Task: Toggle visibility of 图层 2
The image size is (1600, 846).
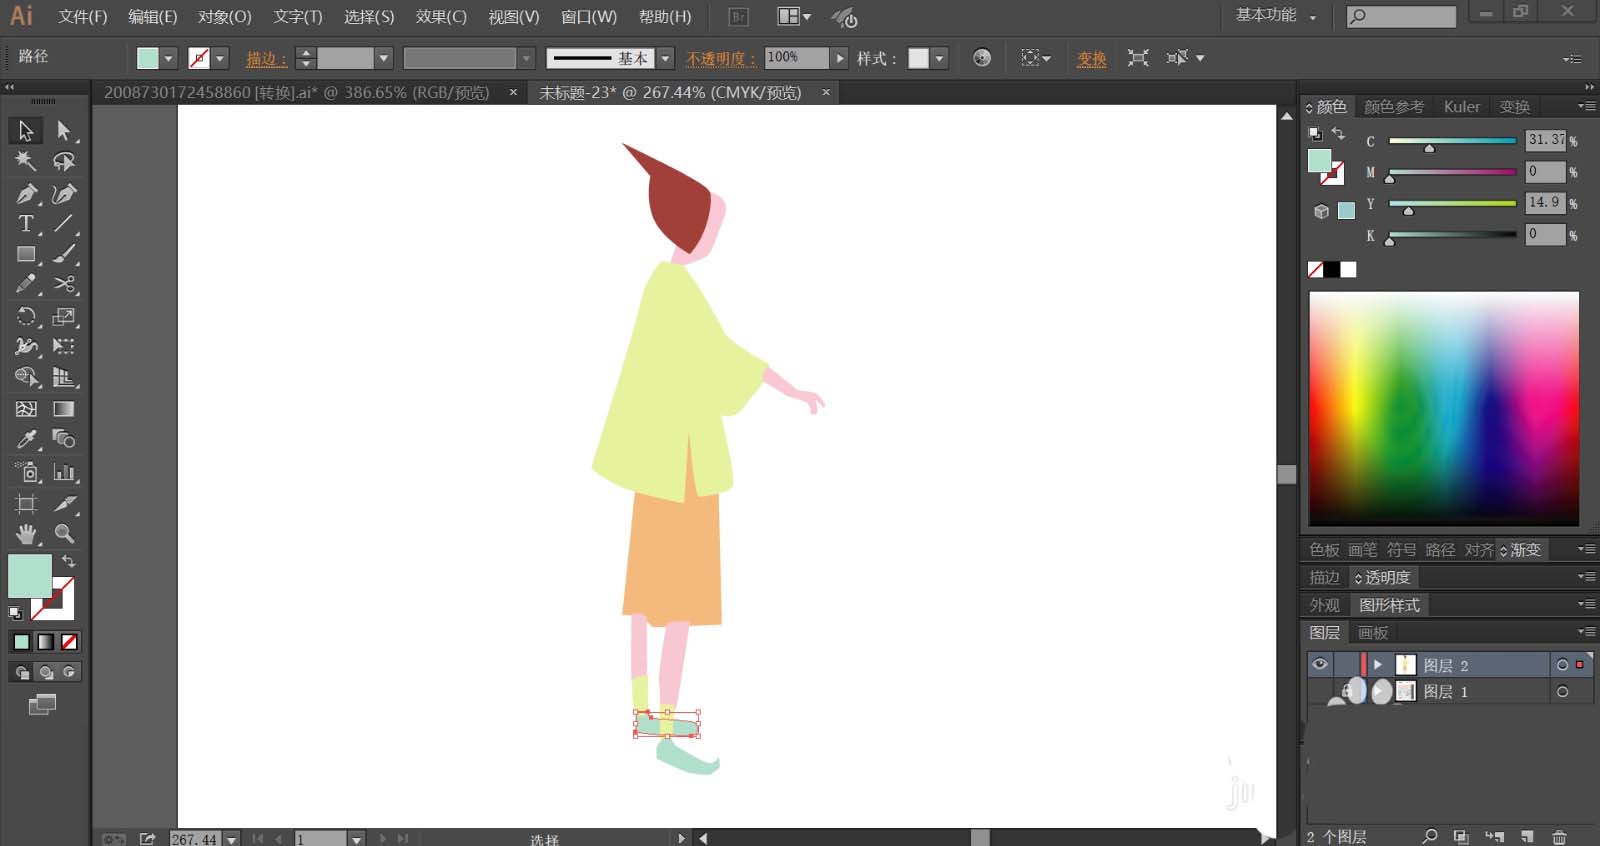Action: [x=1320, y=664]
